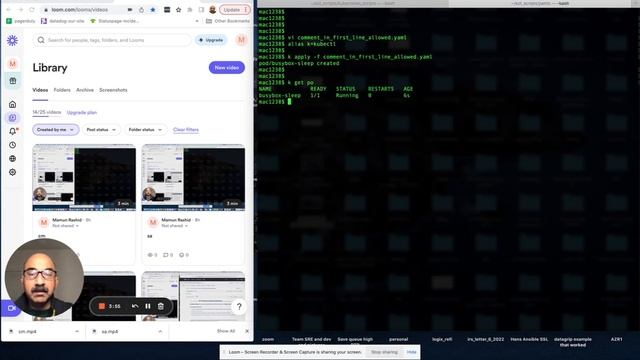Select the personal folder on the desktop
Viewport: 640px width, 360px height.
(398, 339)
